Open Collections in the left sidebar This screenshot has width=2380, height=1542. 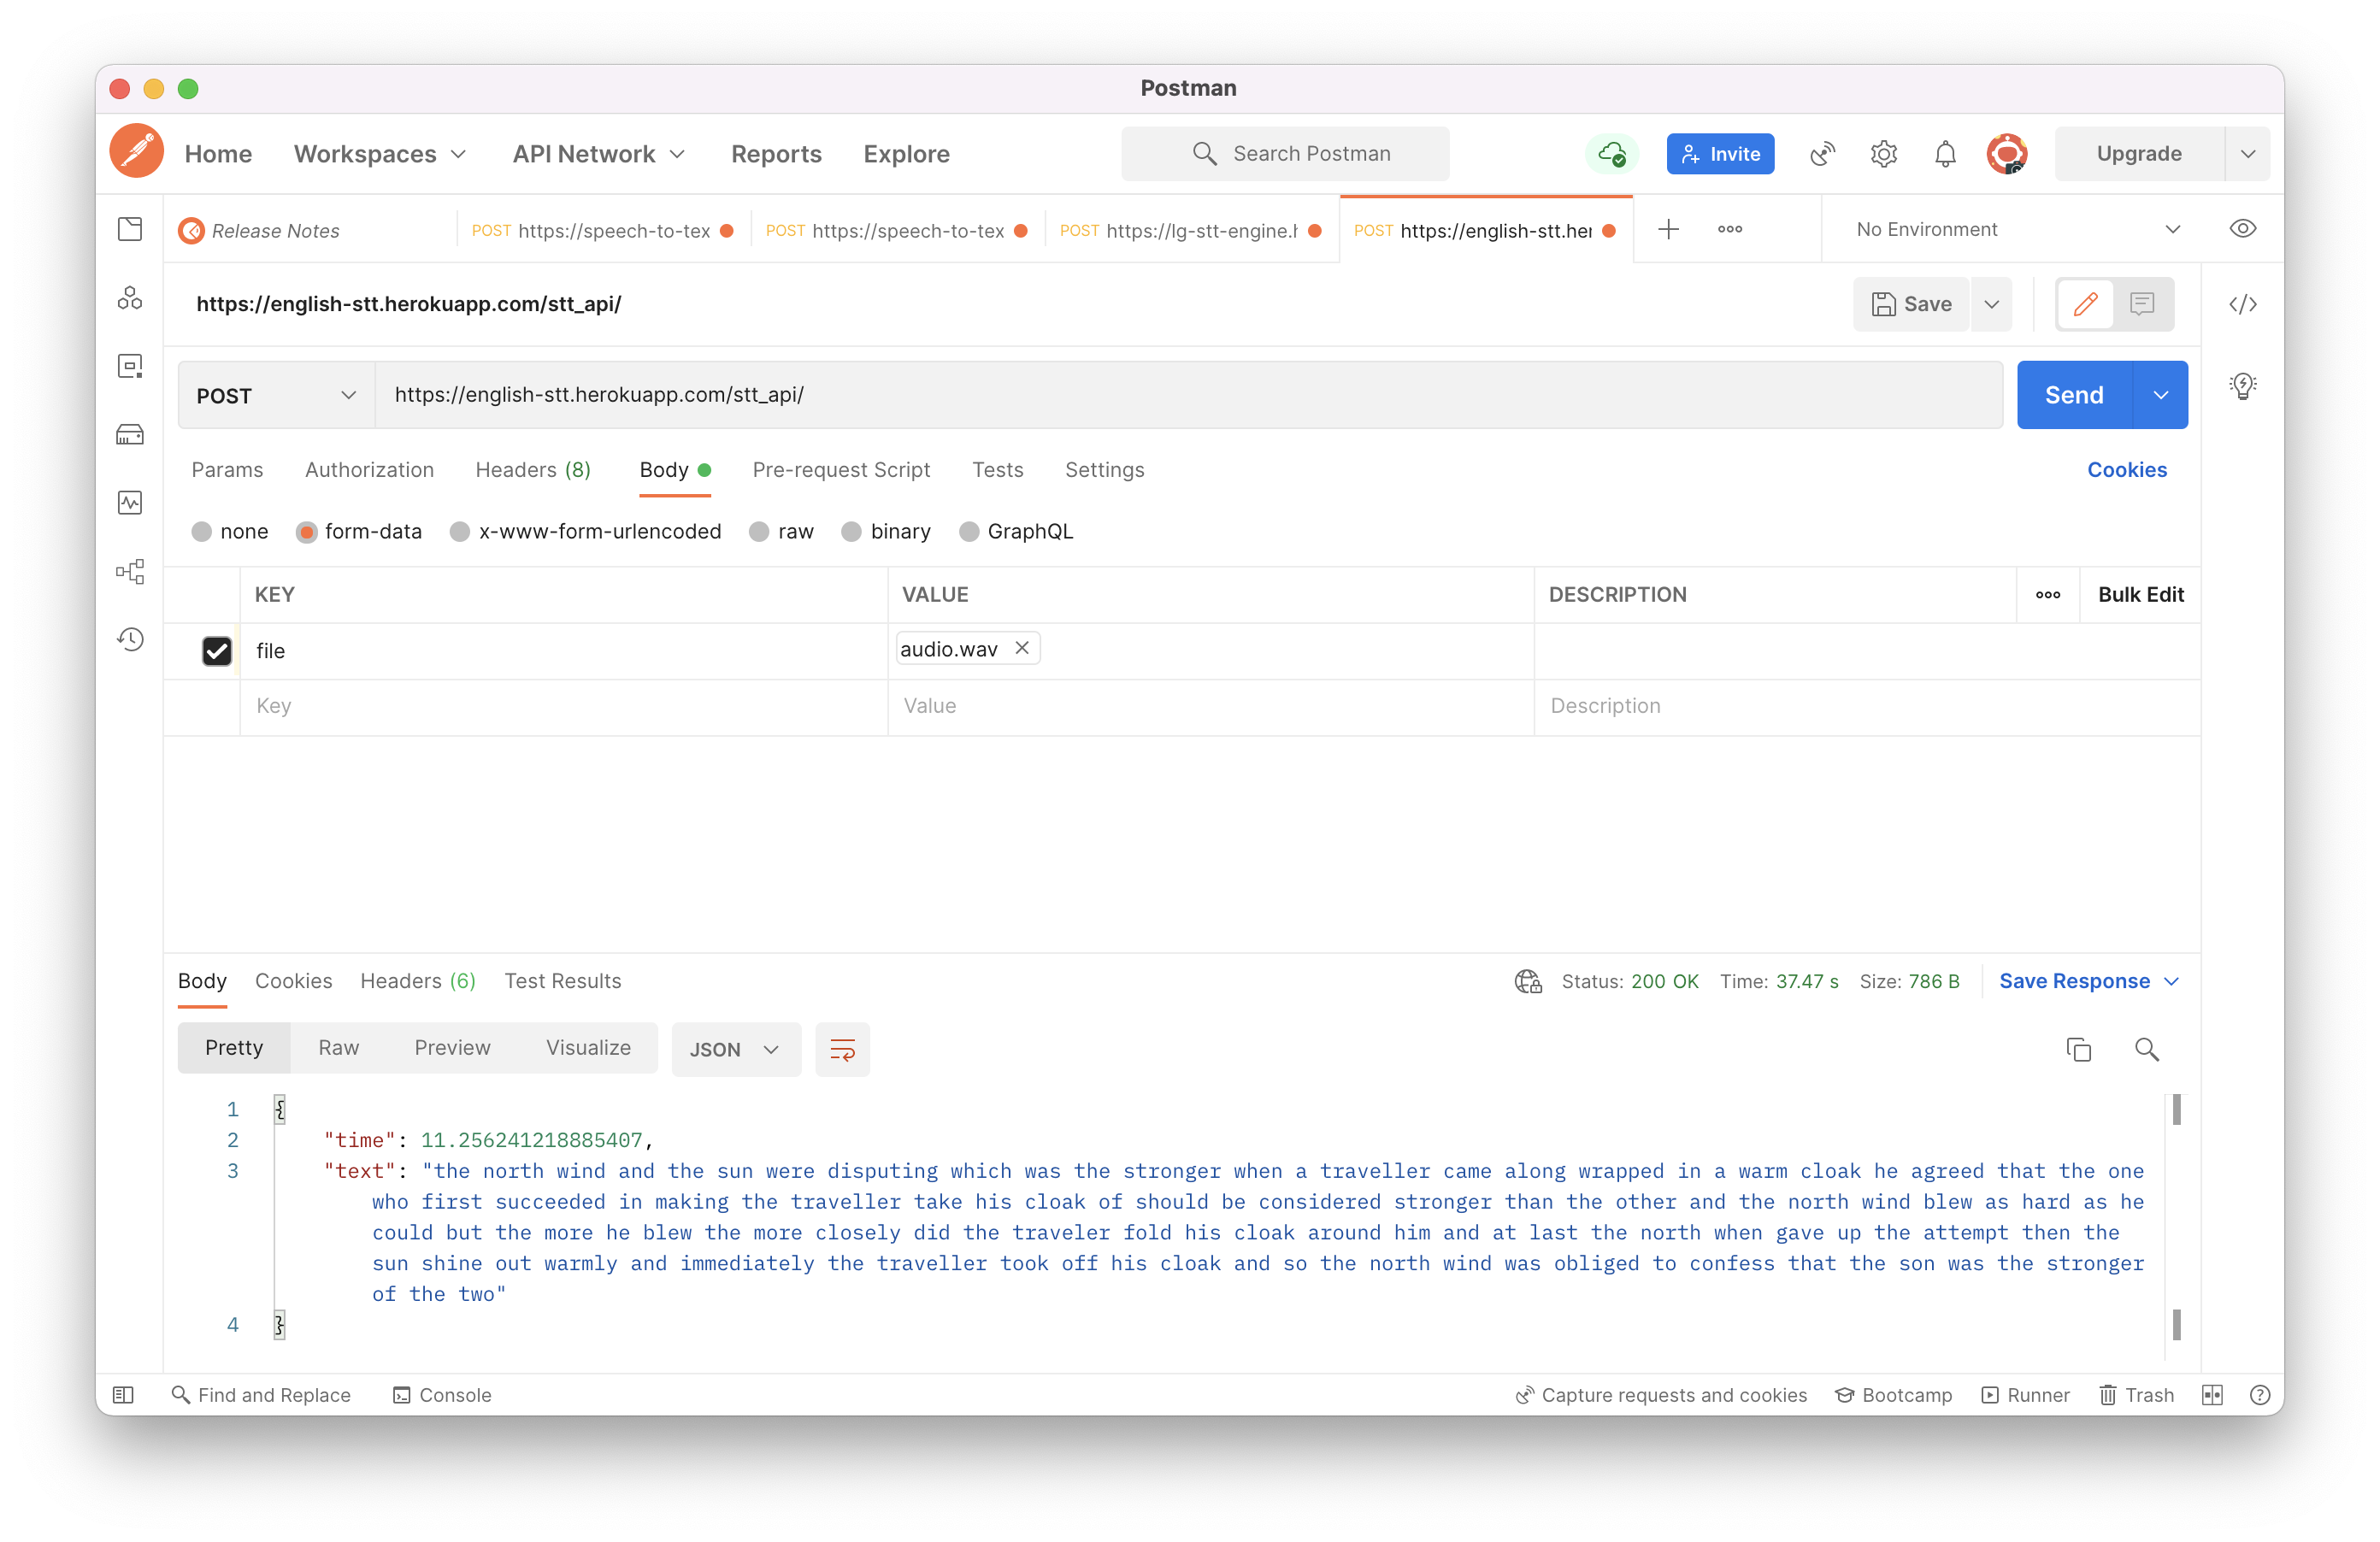click(130, 229)
